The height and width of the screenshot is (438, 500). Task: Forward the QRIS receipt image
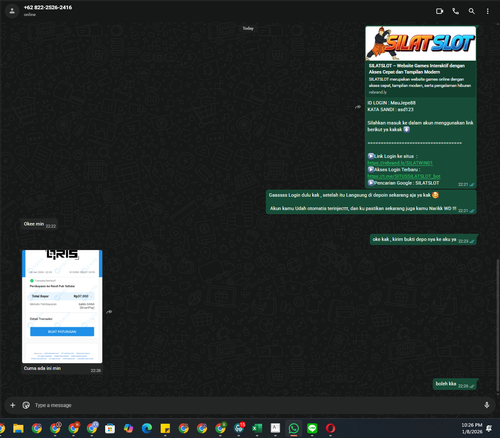pyautogui.click(x=109, y=312)
